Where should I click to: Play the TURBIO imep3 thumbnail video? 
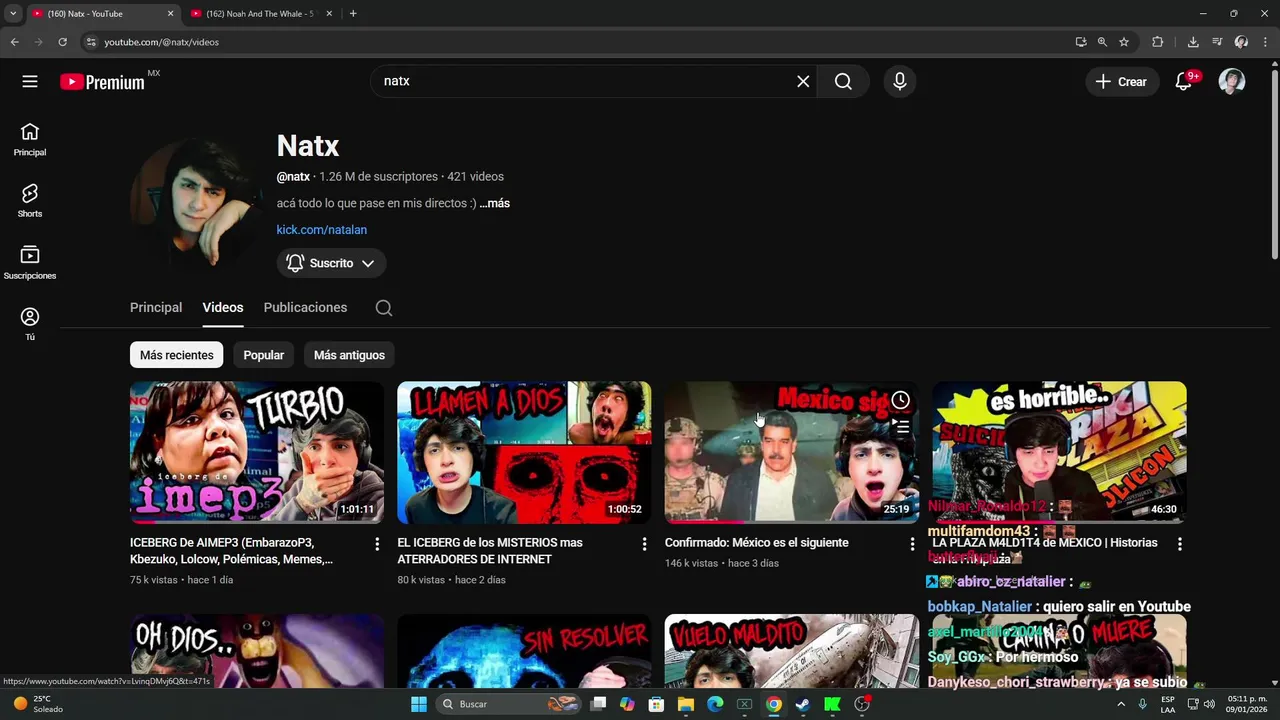257,452
